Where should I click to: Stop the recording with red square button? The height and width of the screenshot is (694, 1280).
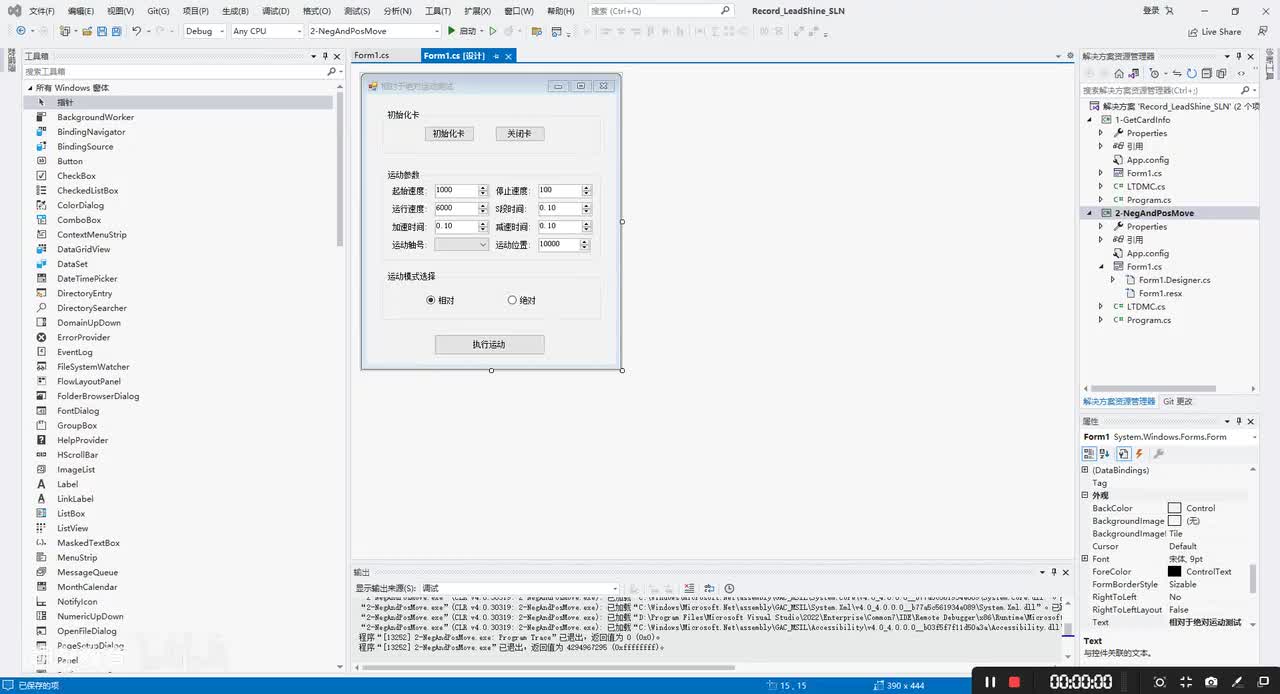(x=1014, y=682)
